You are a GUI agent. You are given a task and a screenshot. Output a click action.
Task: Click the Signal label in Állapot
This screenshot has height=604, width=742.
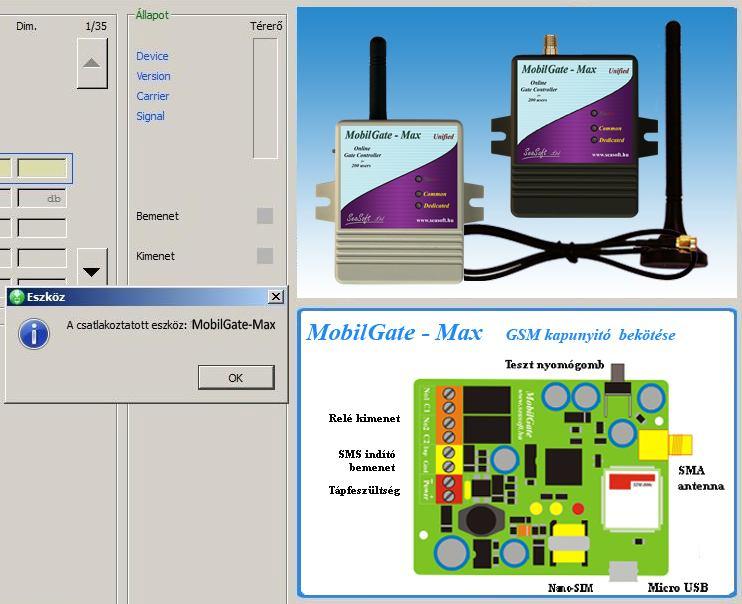pyautogui.click(x=150, y=116)
